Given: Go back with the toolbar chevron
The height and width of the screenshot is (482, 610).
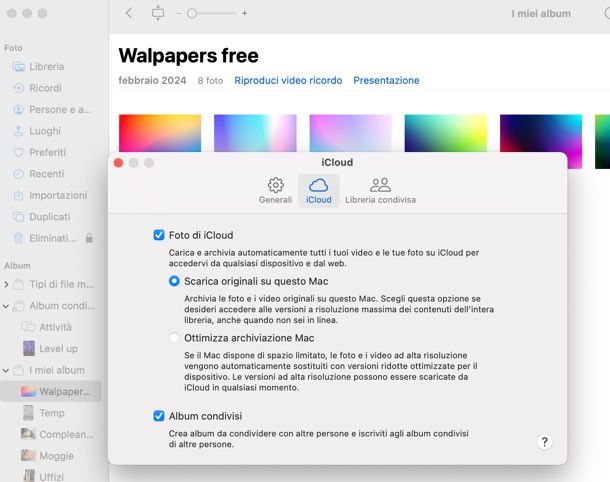Looking at the screenshot, I should [129, 13].
